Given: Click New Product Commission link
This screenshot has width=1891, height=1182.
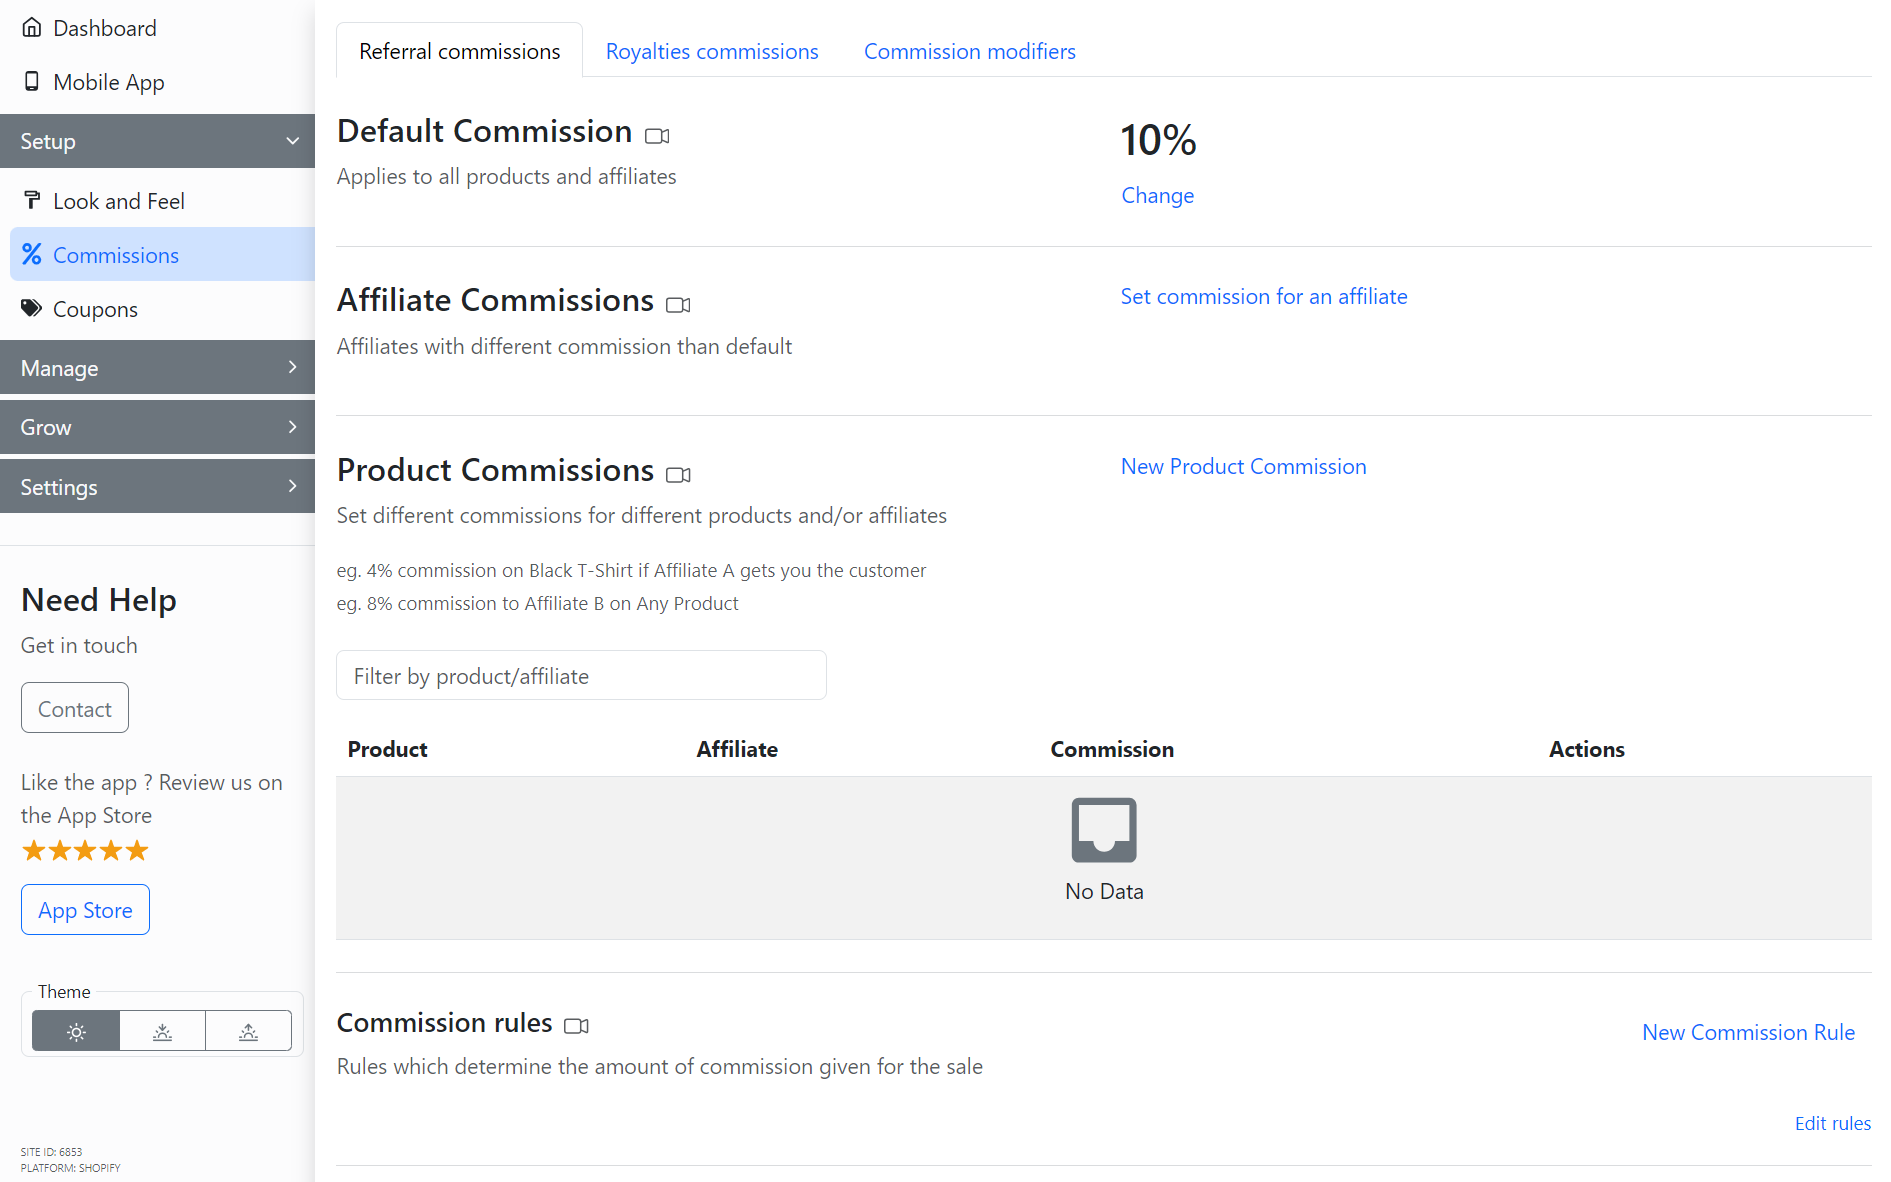Looking at the screenshot, I should click(x=1243, y=466).
